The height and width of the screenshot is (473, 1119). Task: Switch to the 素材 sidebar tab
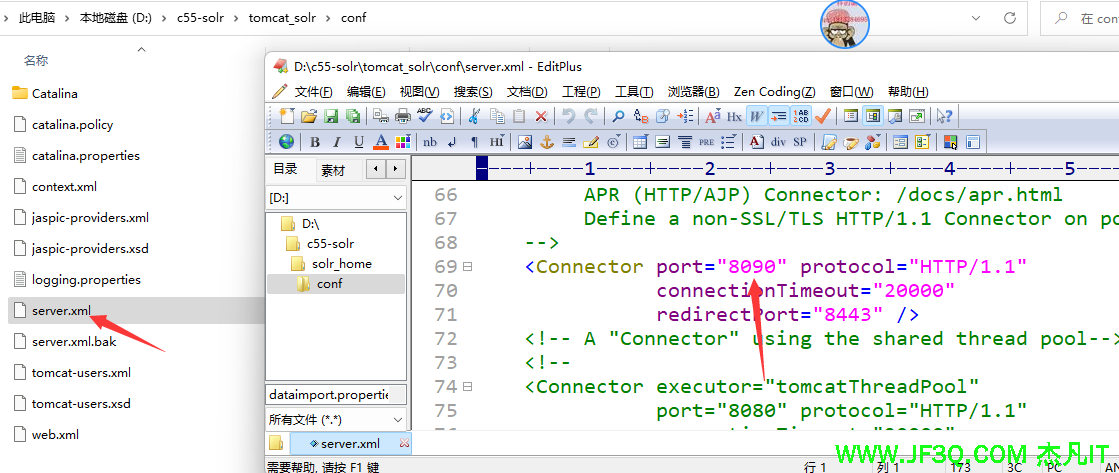333,170
